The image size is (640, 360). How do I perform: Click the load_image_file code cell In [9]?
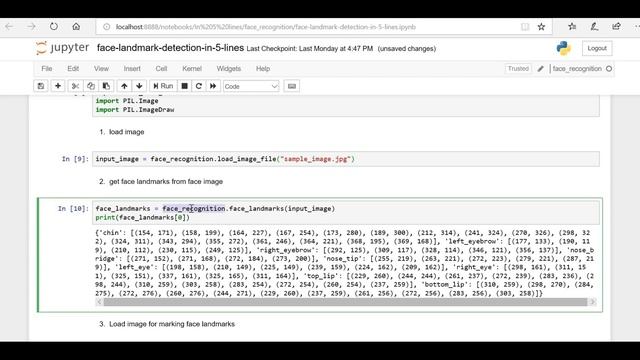coord(346,159)
